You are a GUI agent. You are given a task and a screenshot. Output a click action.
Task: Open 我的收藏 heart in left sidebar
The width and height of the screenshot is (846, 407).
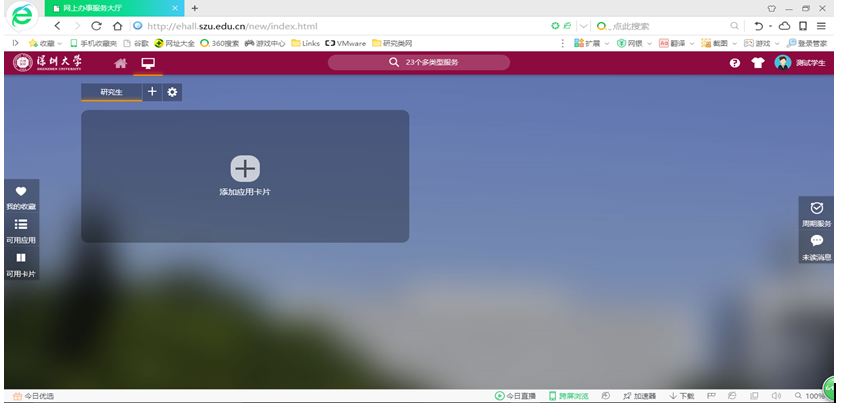(x=21, y=196)
